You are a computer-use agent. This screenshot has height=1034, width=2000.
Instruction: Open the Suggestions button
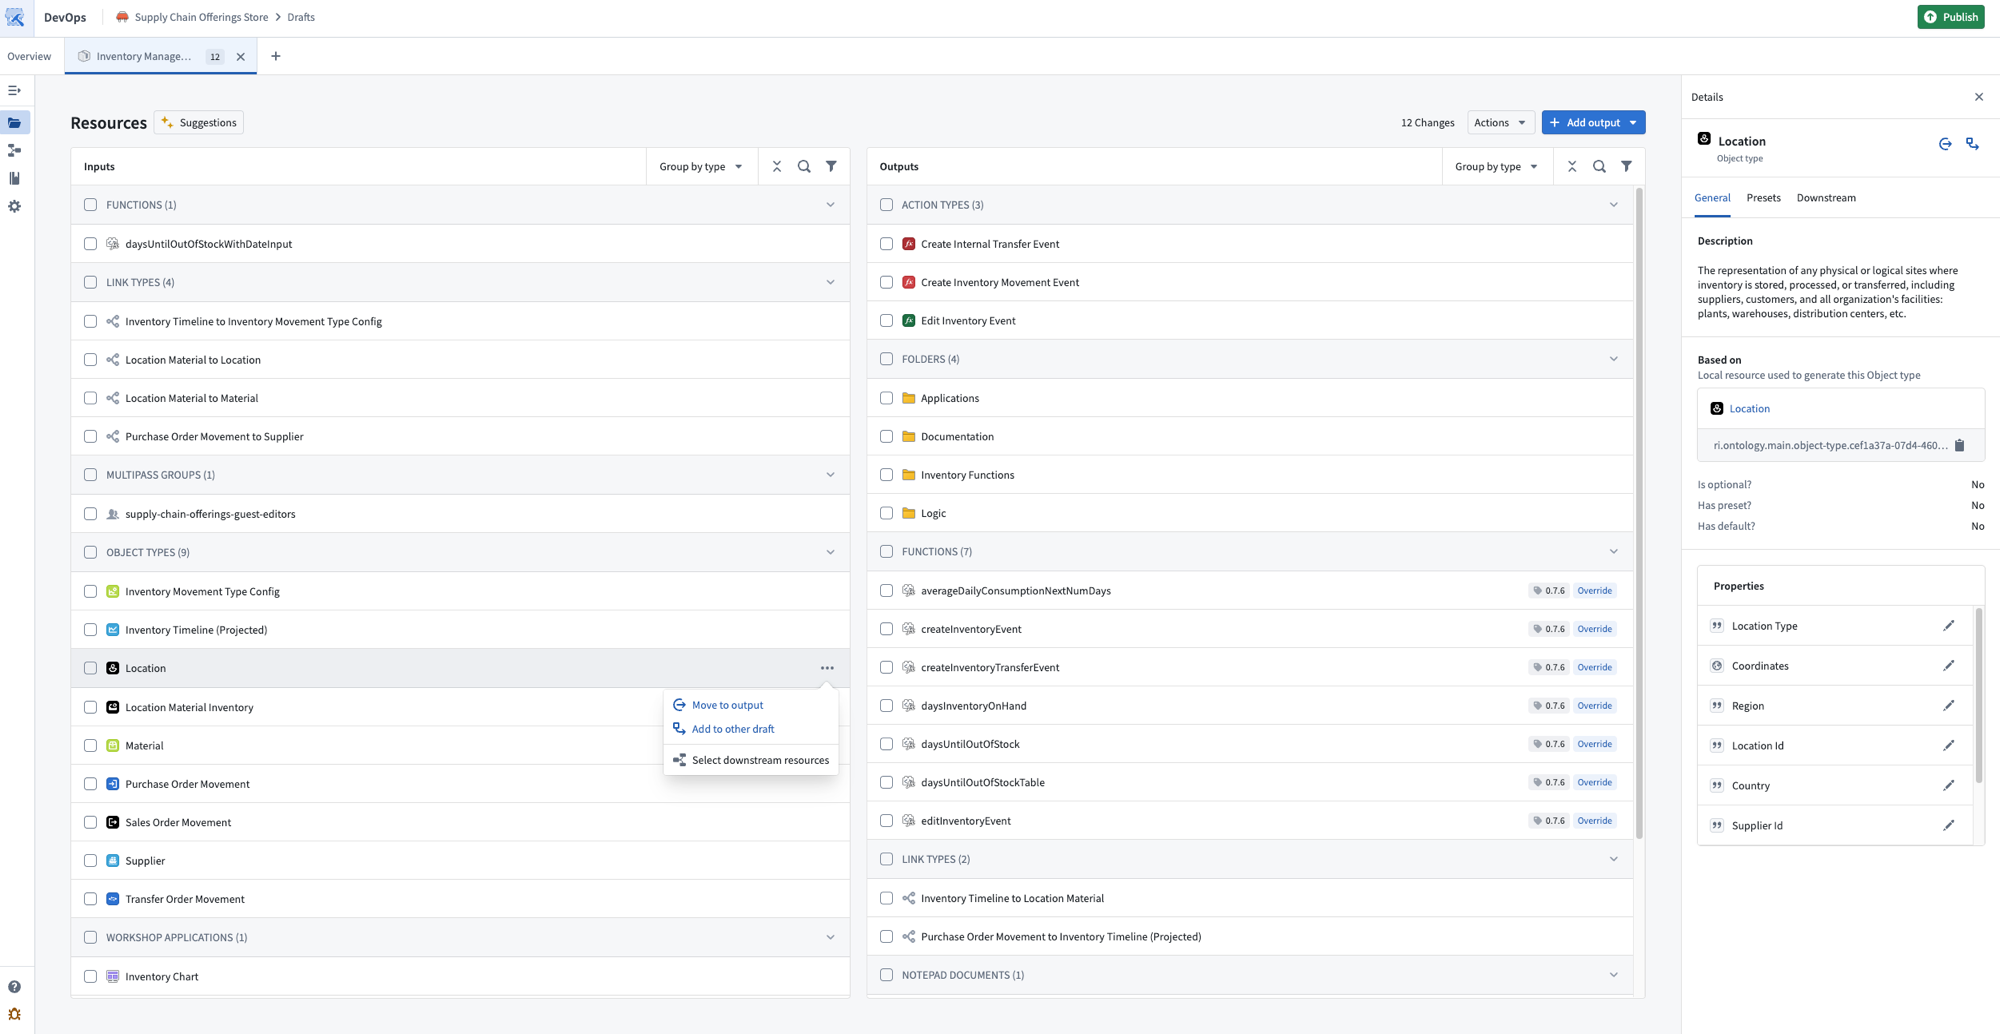(x=199, y=123)
